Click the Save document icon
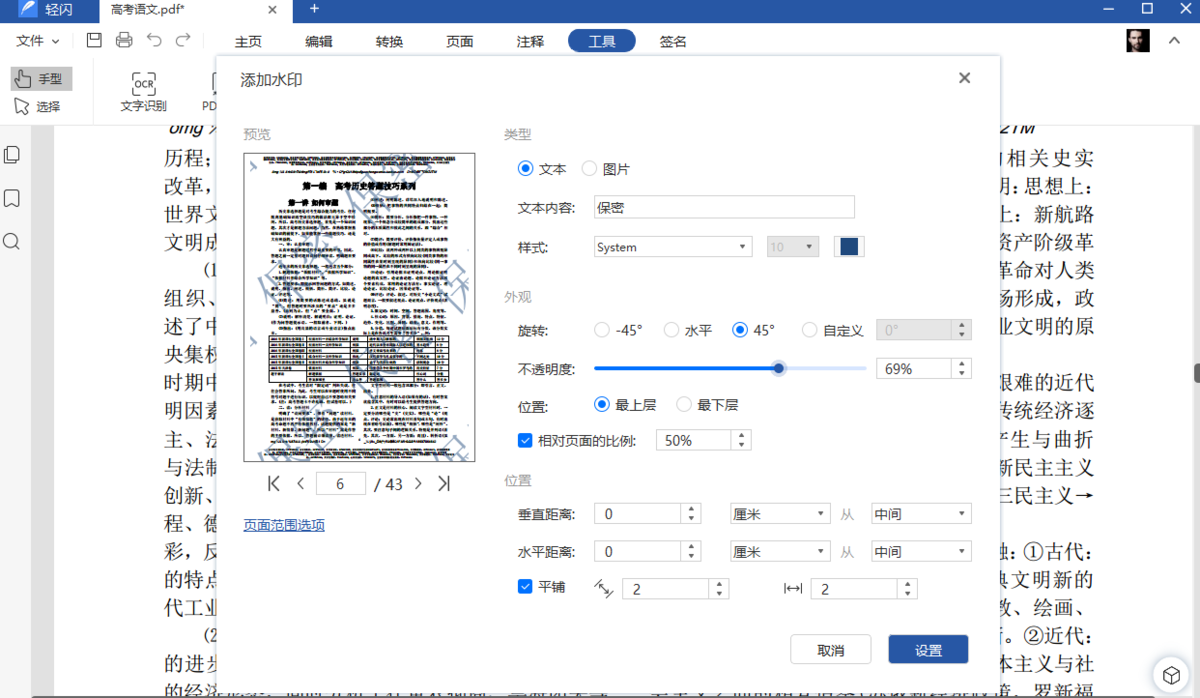 [x=93, y=40]
